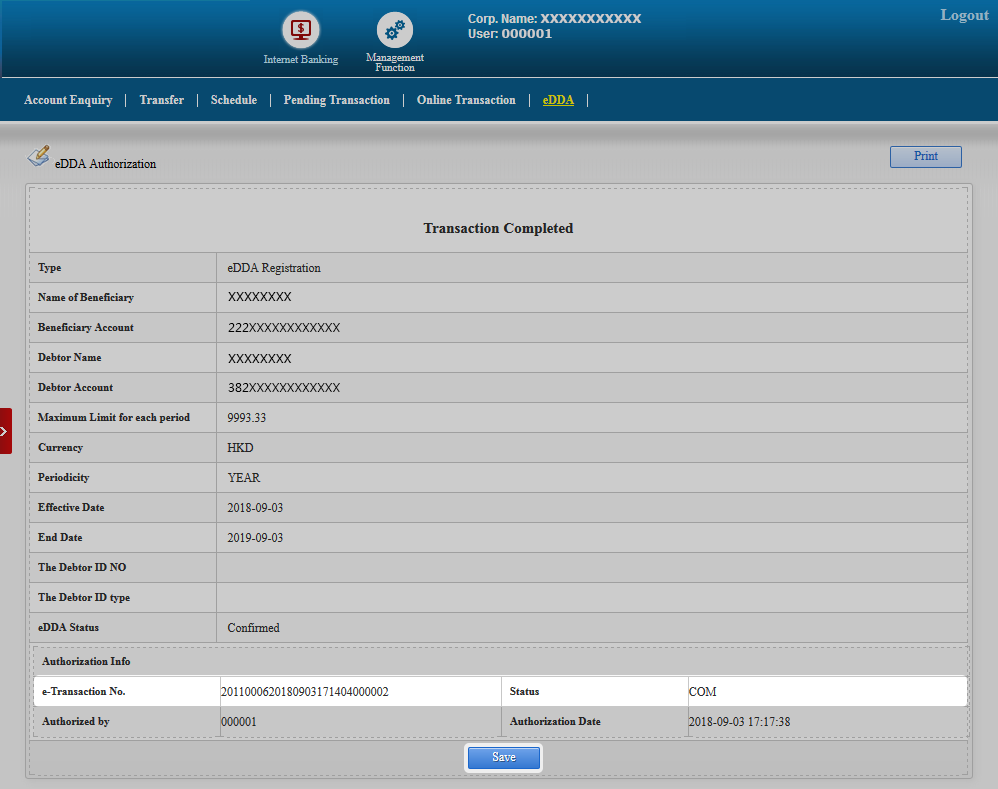Click the blue Save button
998x789 pixels.
(503, 758)
